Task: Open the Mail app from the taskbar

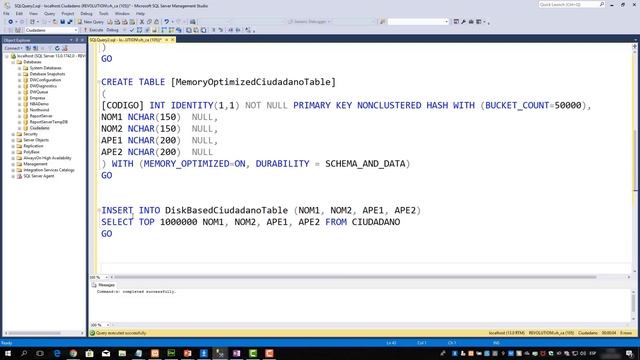Action: (106, 353)
